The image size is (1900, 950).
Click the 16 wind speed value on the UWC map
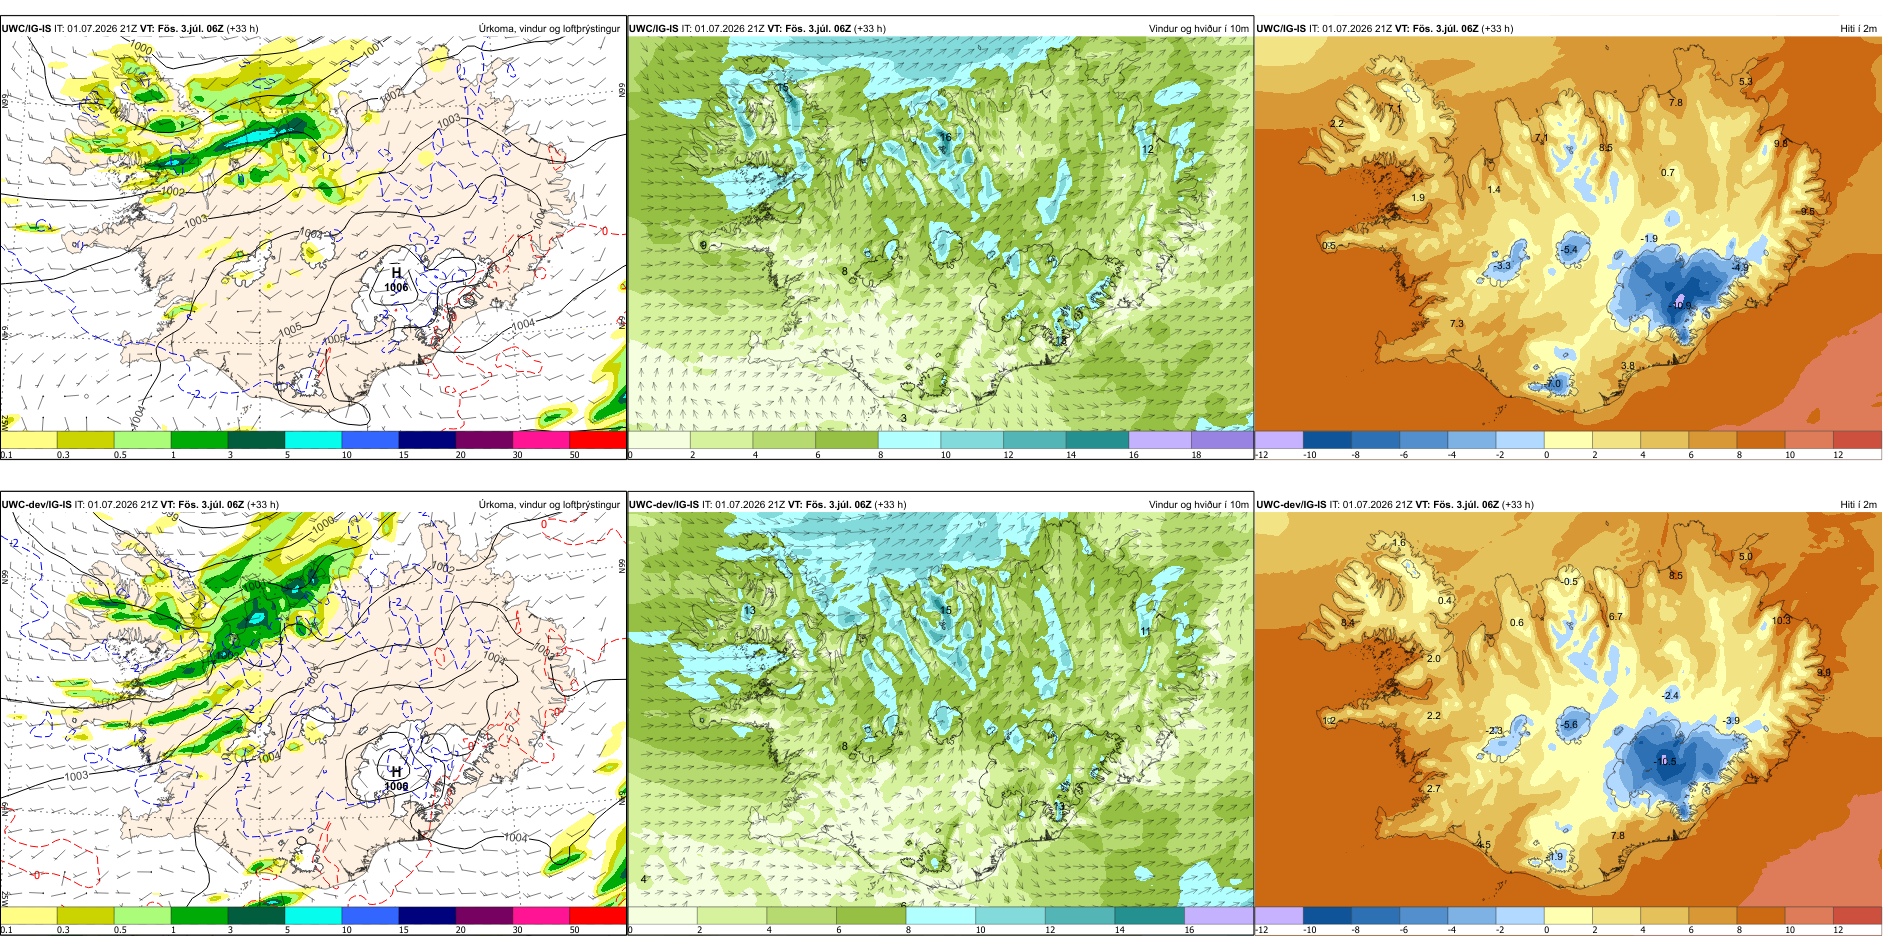click(x=946, y=137)
